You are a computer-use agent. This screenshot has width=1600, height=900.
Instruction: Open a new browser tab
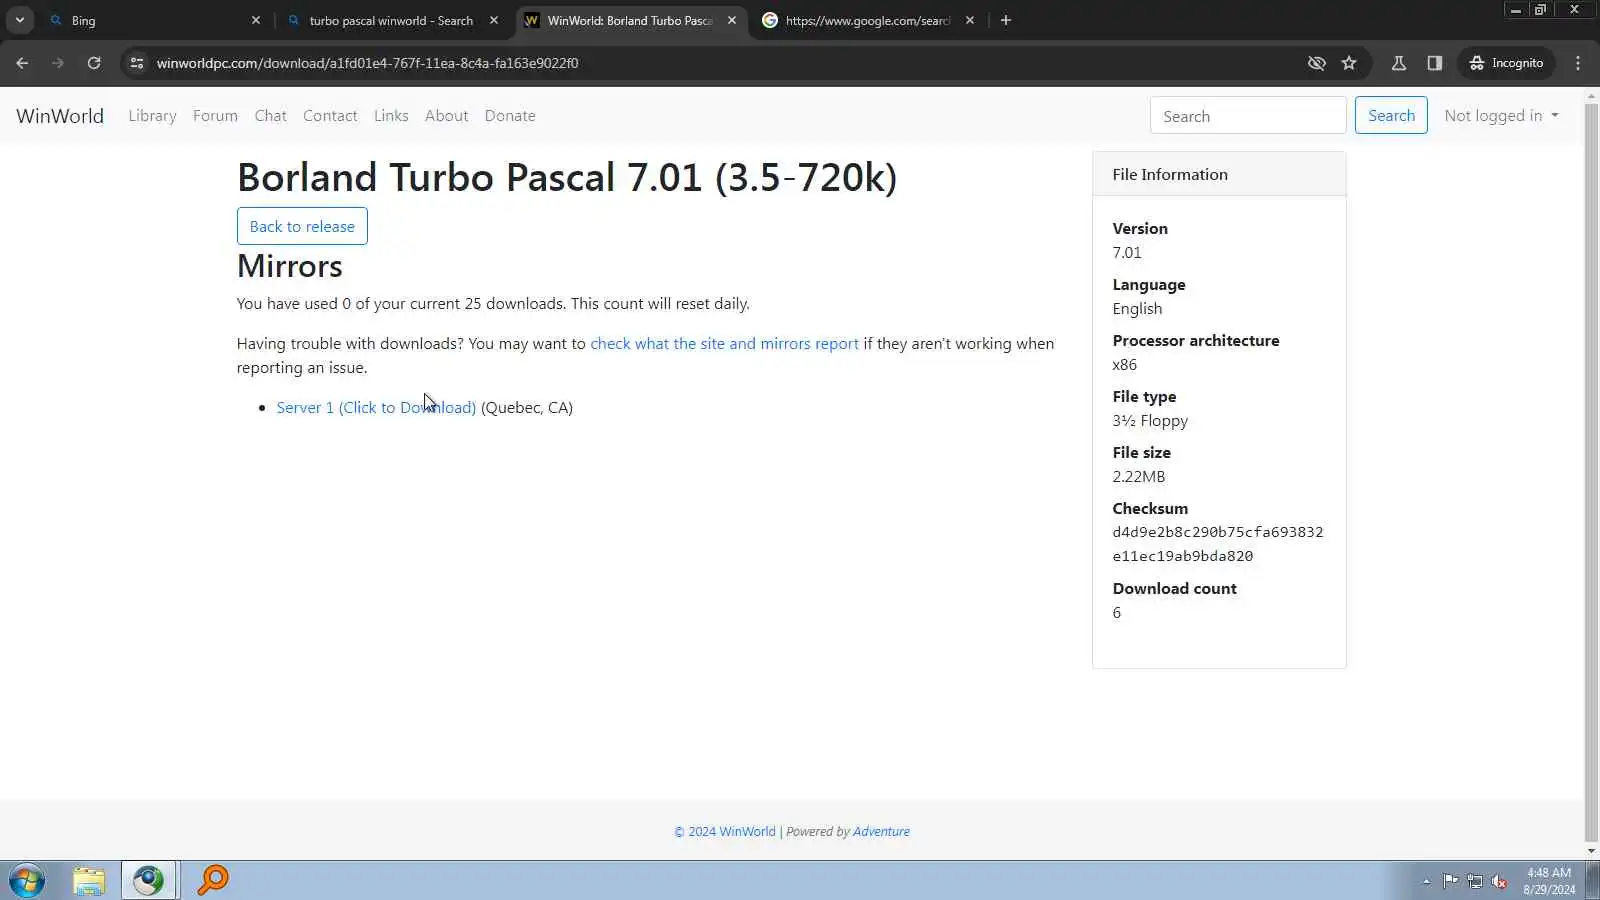[x=1006, y=20]
